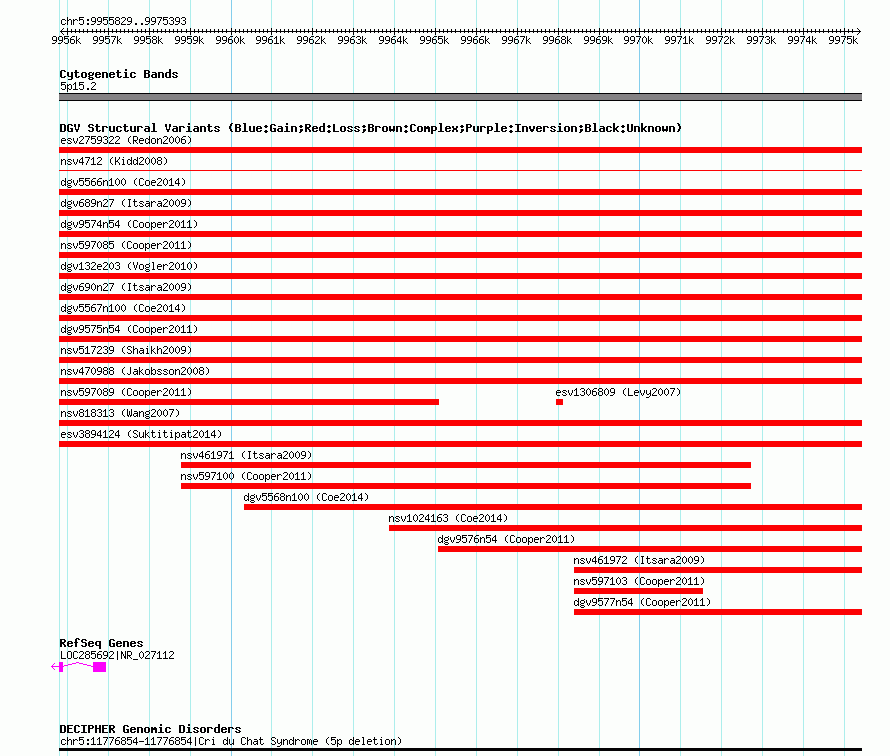
Task: Open dgv9575n54 (Cooper2011) variant
Action: click(x=460, y=339)
